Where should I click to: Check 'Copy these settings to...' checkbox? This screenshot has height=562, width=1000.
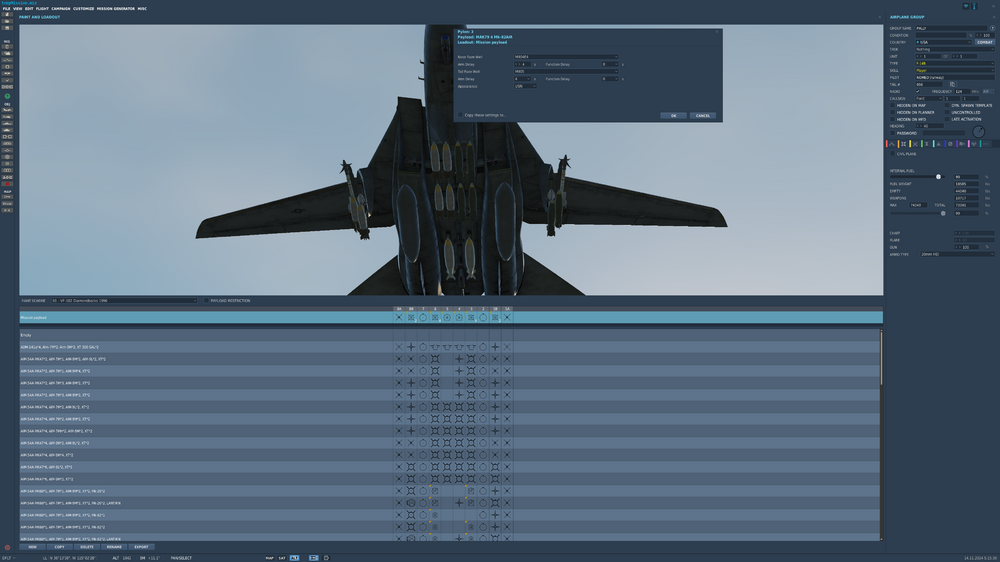tap(460, 115)
